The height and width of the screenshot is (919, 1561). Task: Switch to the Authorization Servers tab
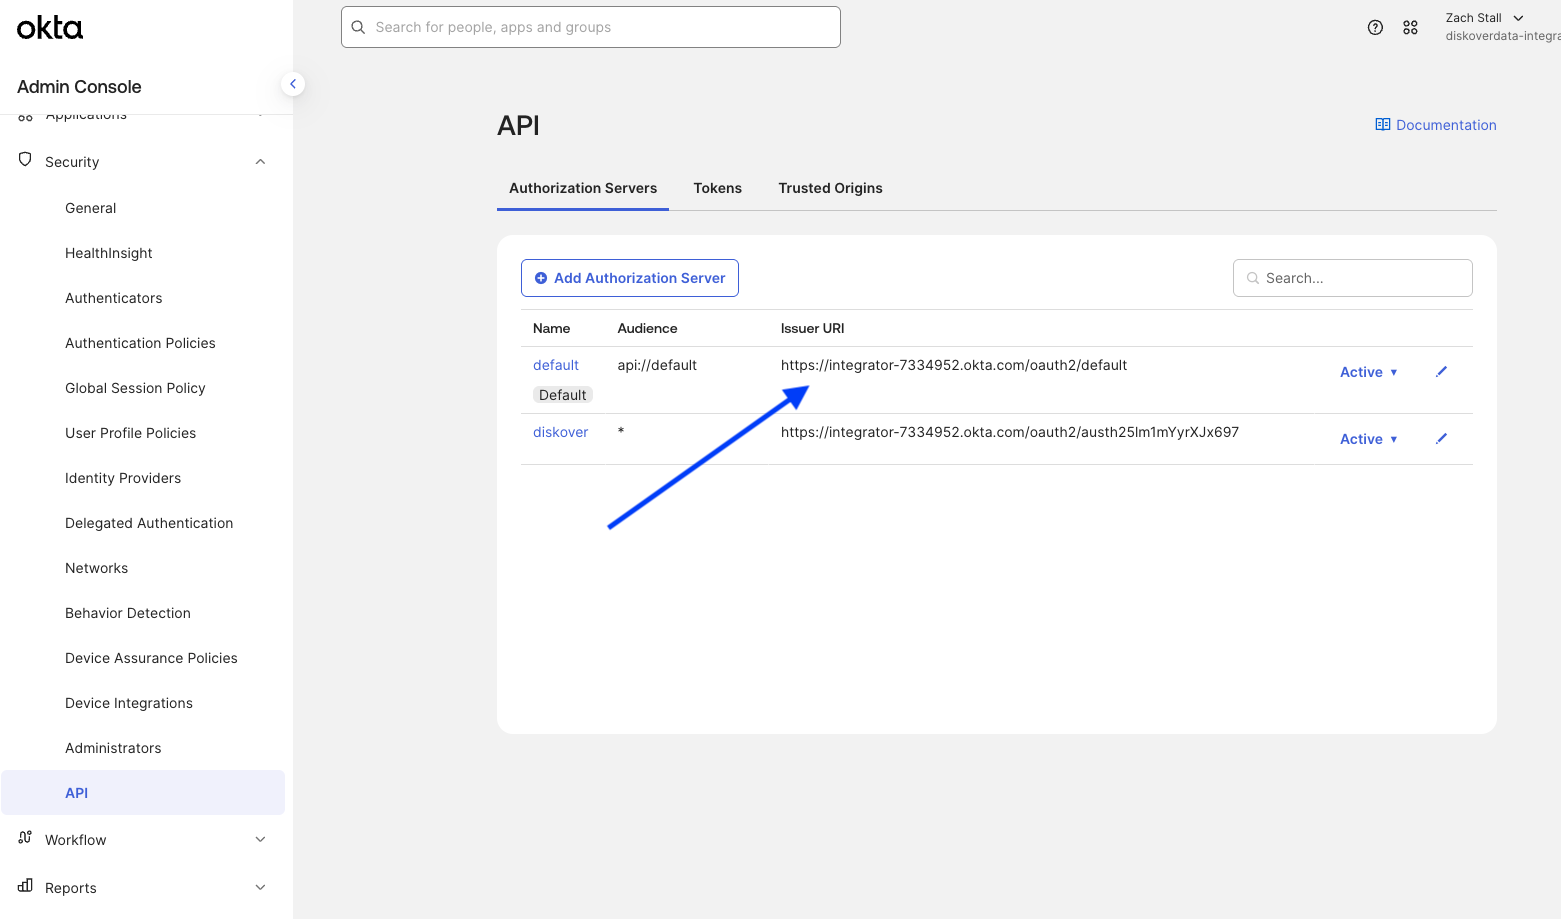coord(583,188)
